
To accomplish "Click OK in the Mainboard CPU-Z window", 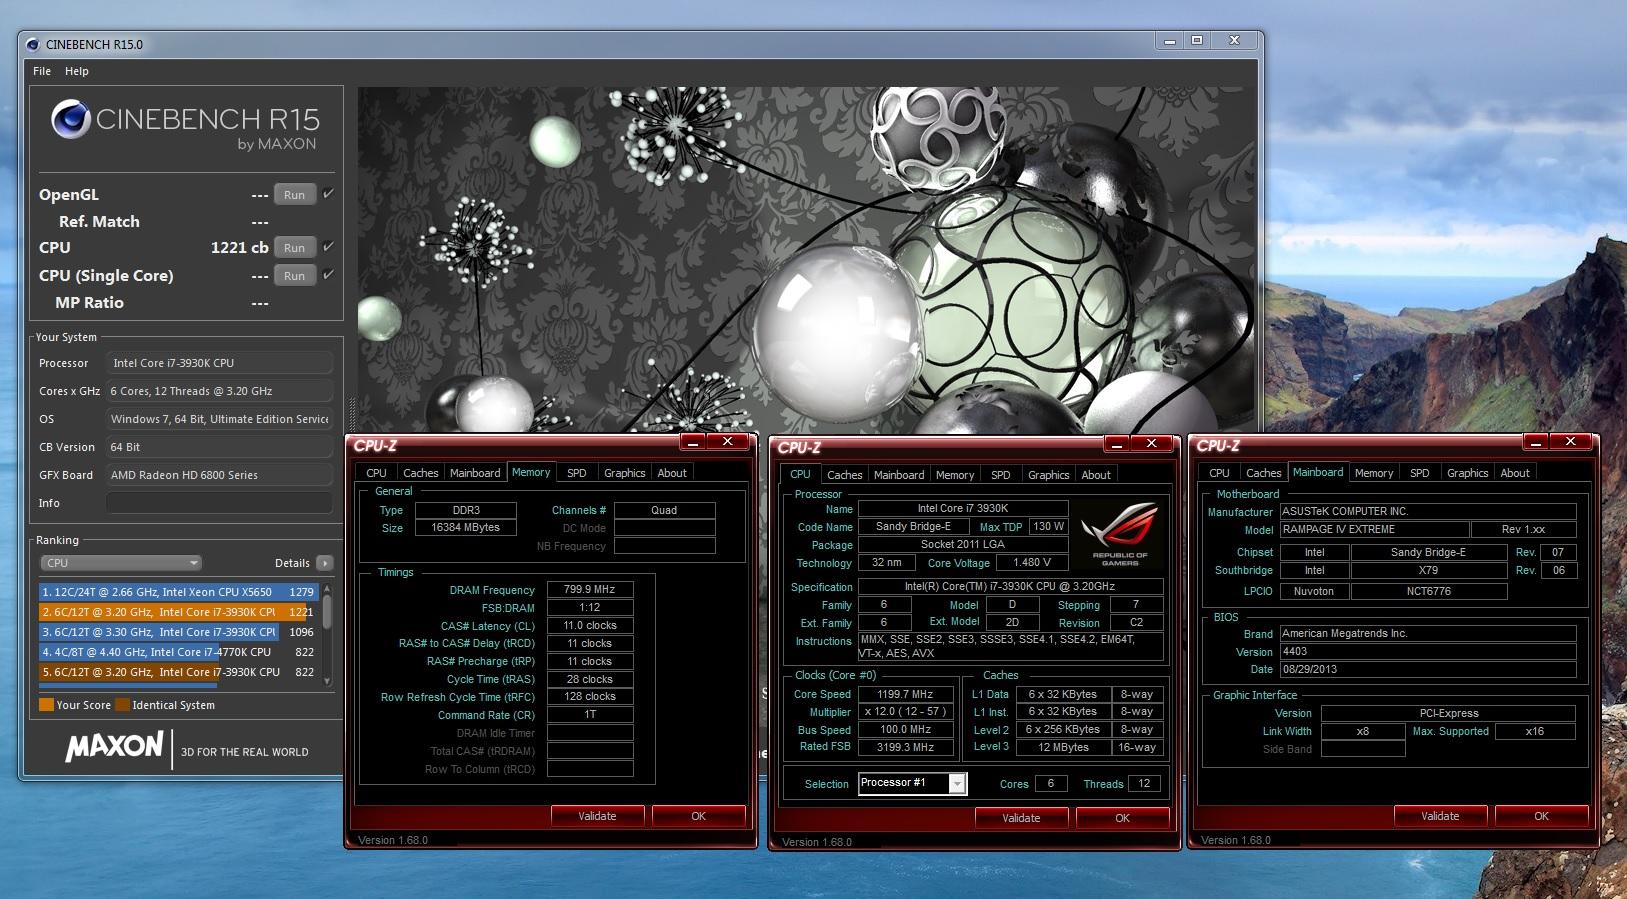I will tap(1542, 816).
